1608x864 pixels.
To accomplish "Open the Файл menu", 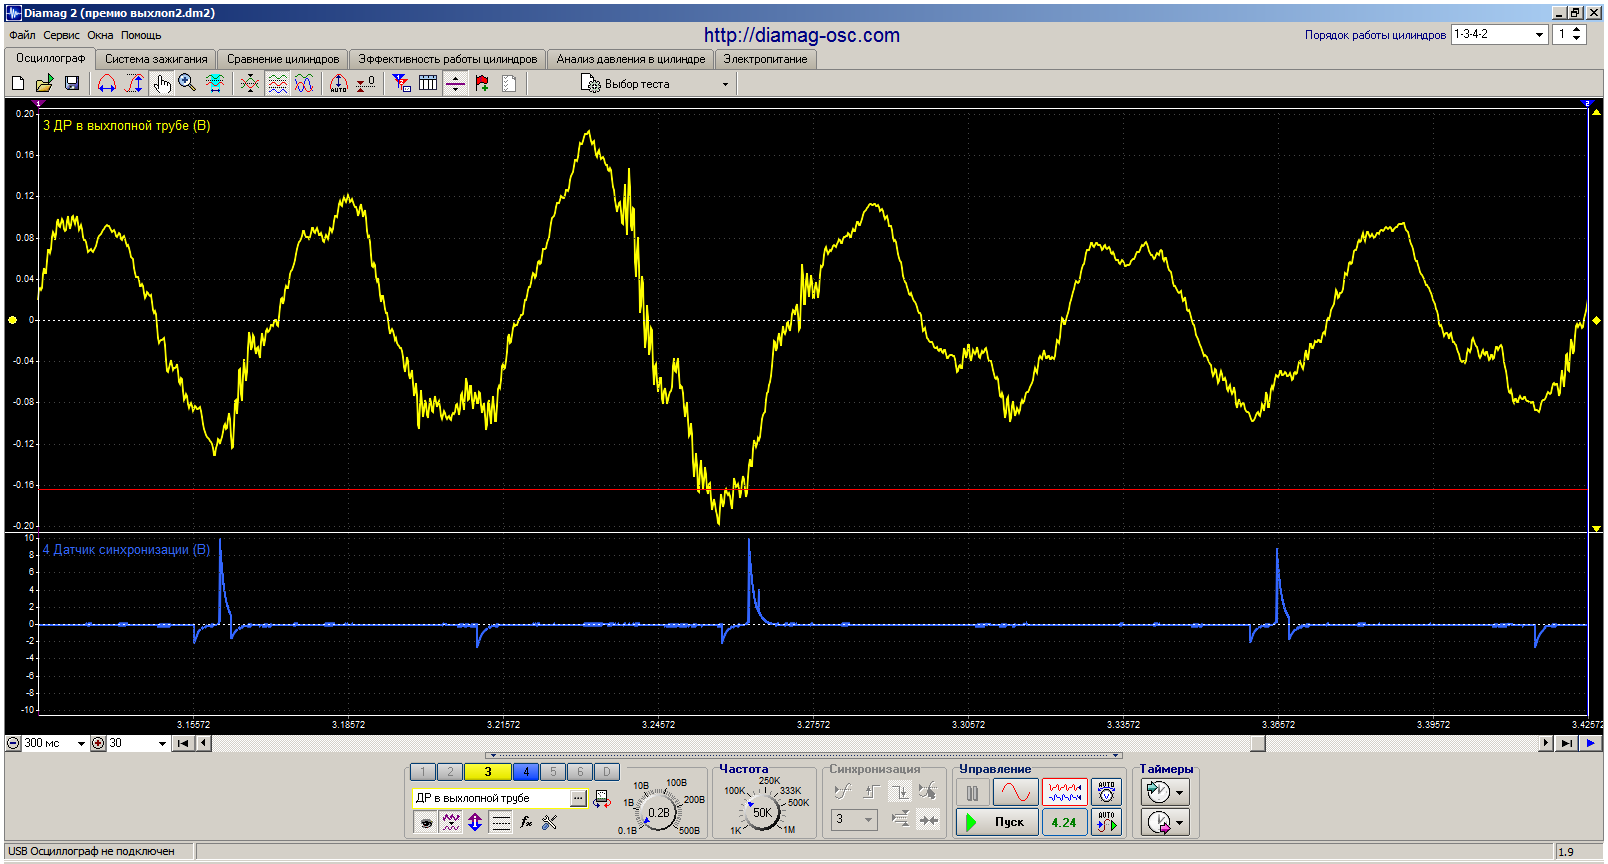I will click(x=22, y=35).
